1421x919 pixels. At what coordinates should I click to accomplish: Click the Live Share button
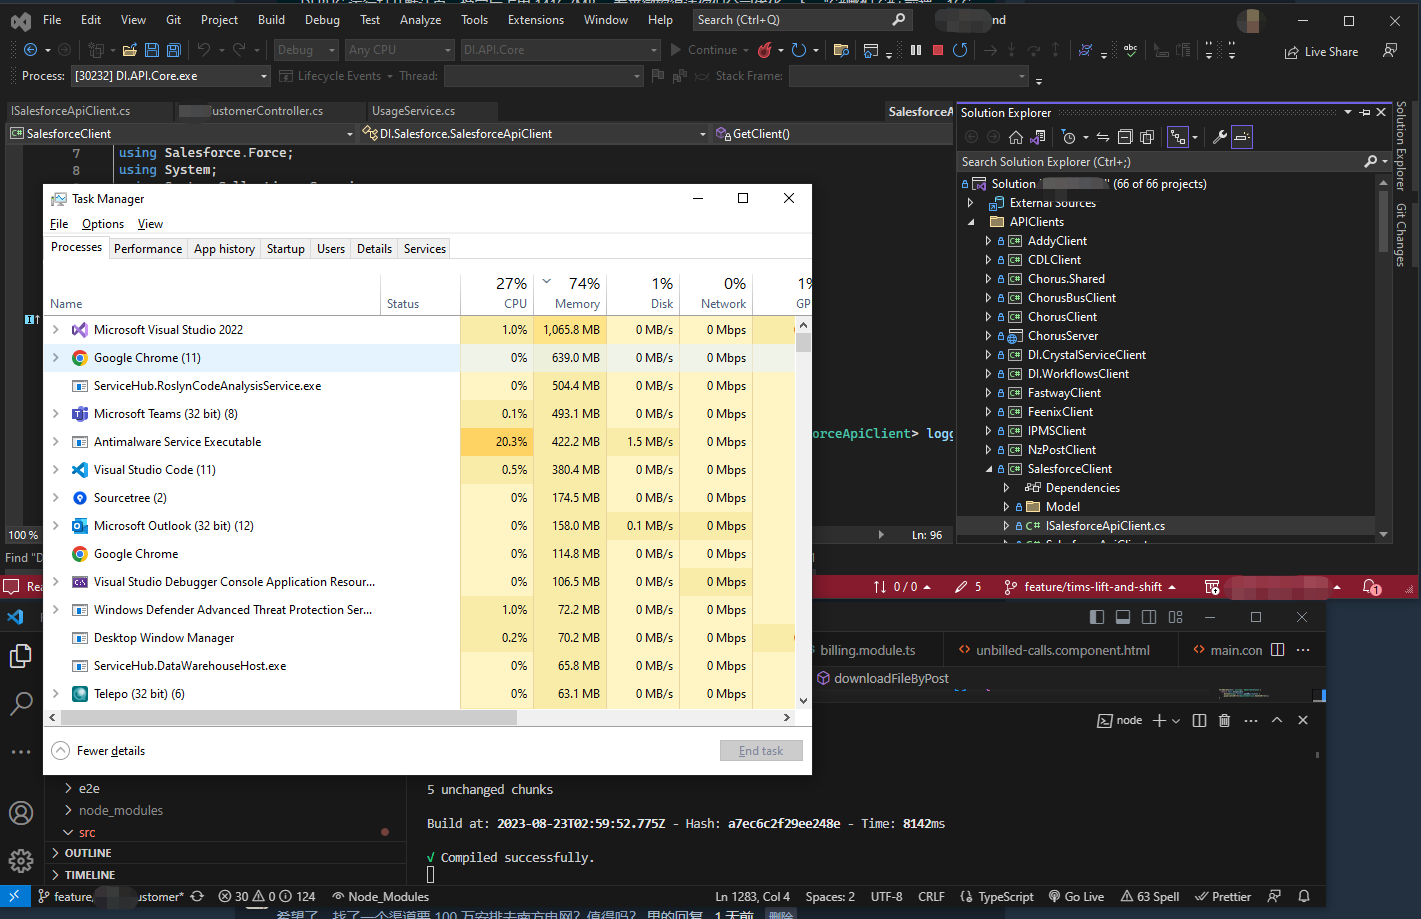(x=1322, y=52)
